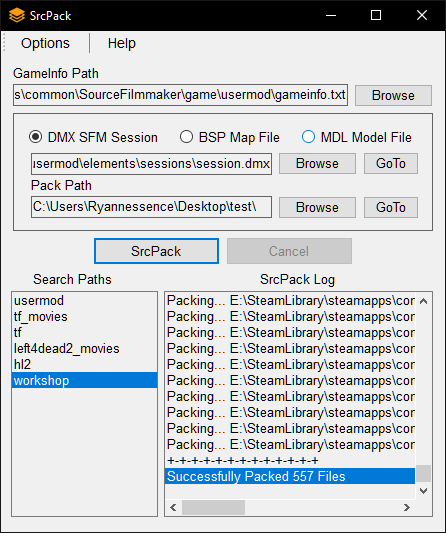Screen dimensions: 446x533
Task: Click the log's scroll right arrow
Action: tap(407, 508)
